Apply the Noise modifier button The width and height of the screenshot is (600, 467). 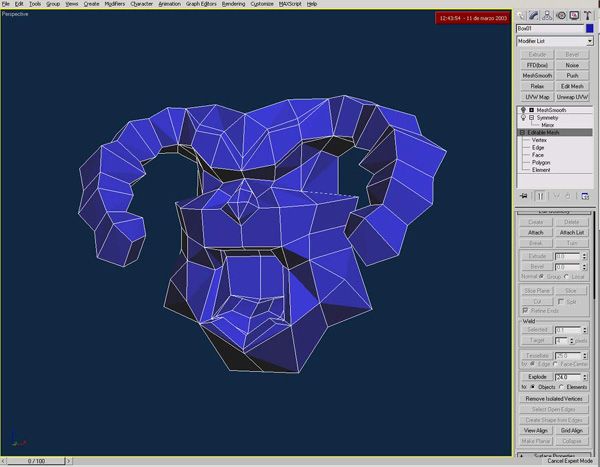(572, 65)
